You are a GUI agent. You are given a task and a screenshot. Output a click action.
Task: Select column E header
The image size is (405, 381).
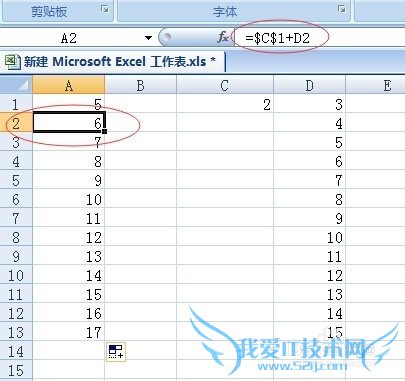(375, 85)
